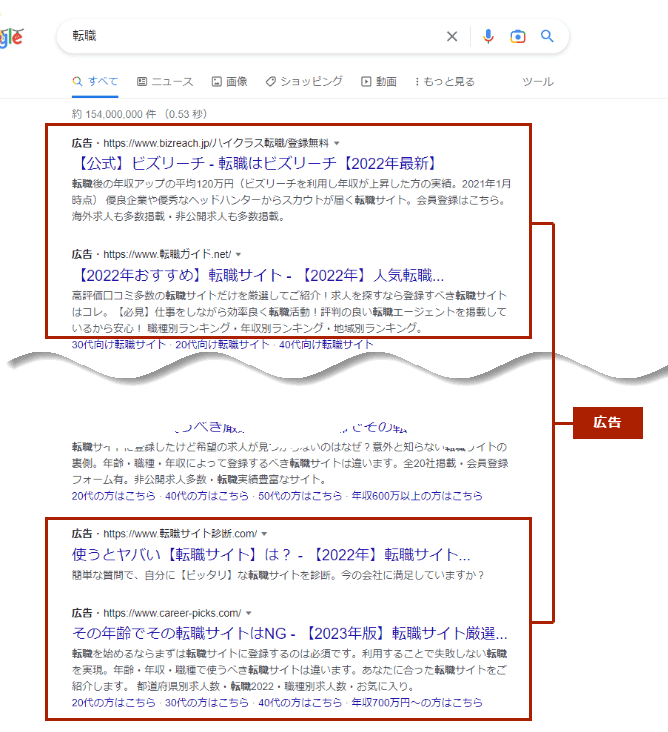Select the すべて tab
Viewport: 668px width, 732px height.
pyautogui.click(x=95, y=82)
